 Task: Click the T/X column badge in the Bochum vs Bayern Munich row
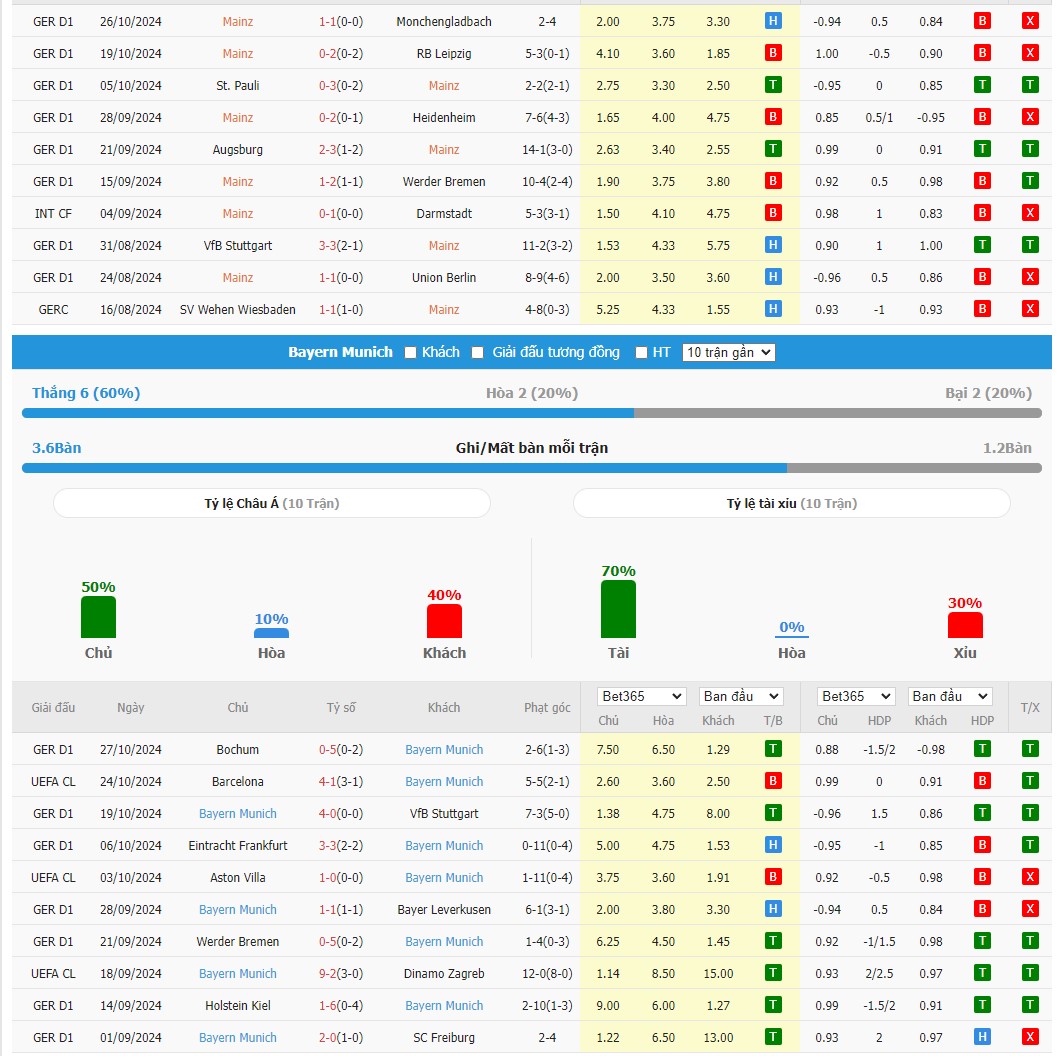1029,749
